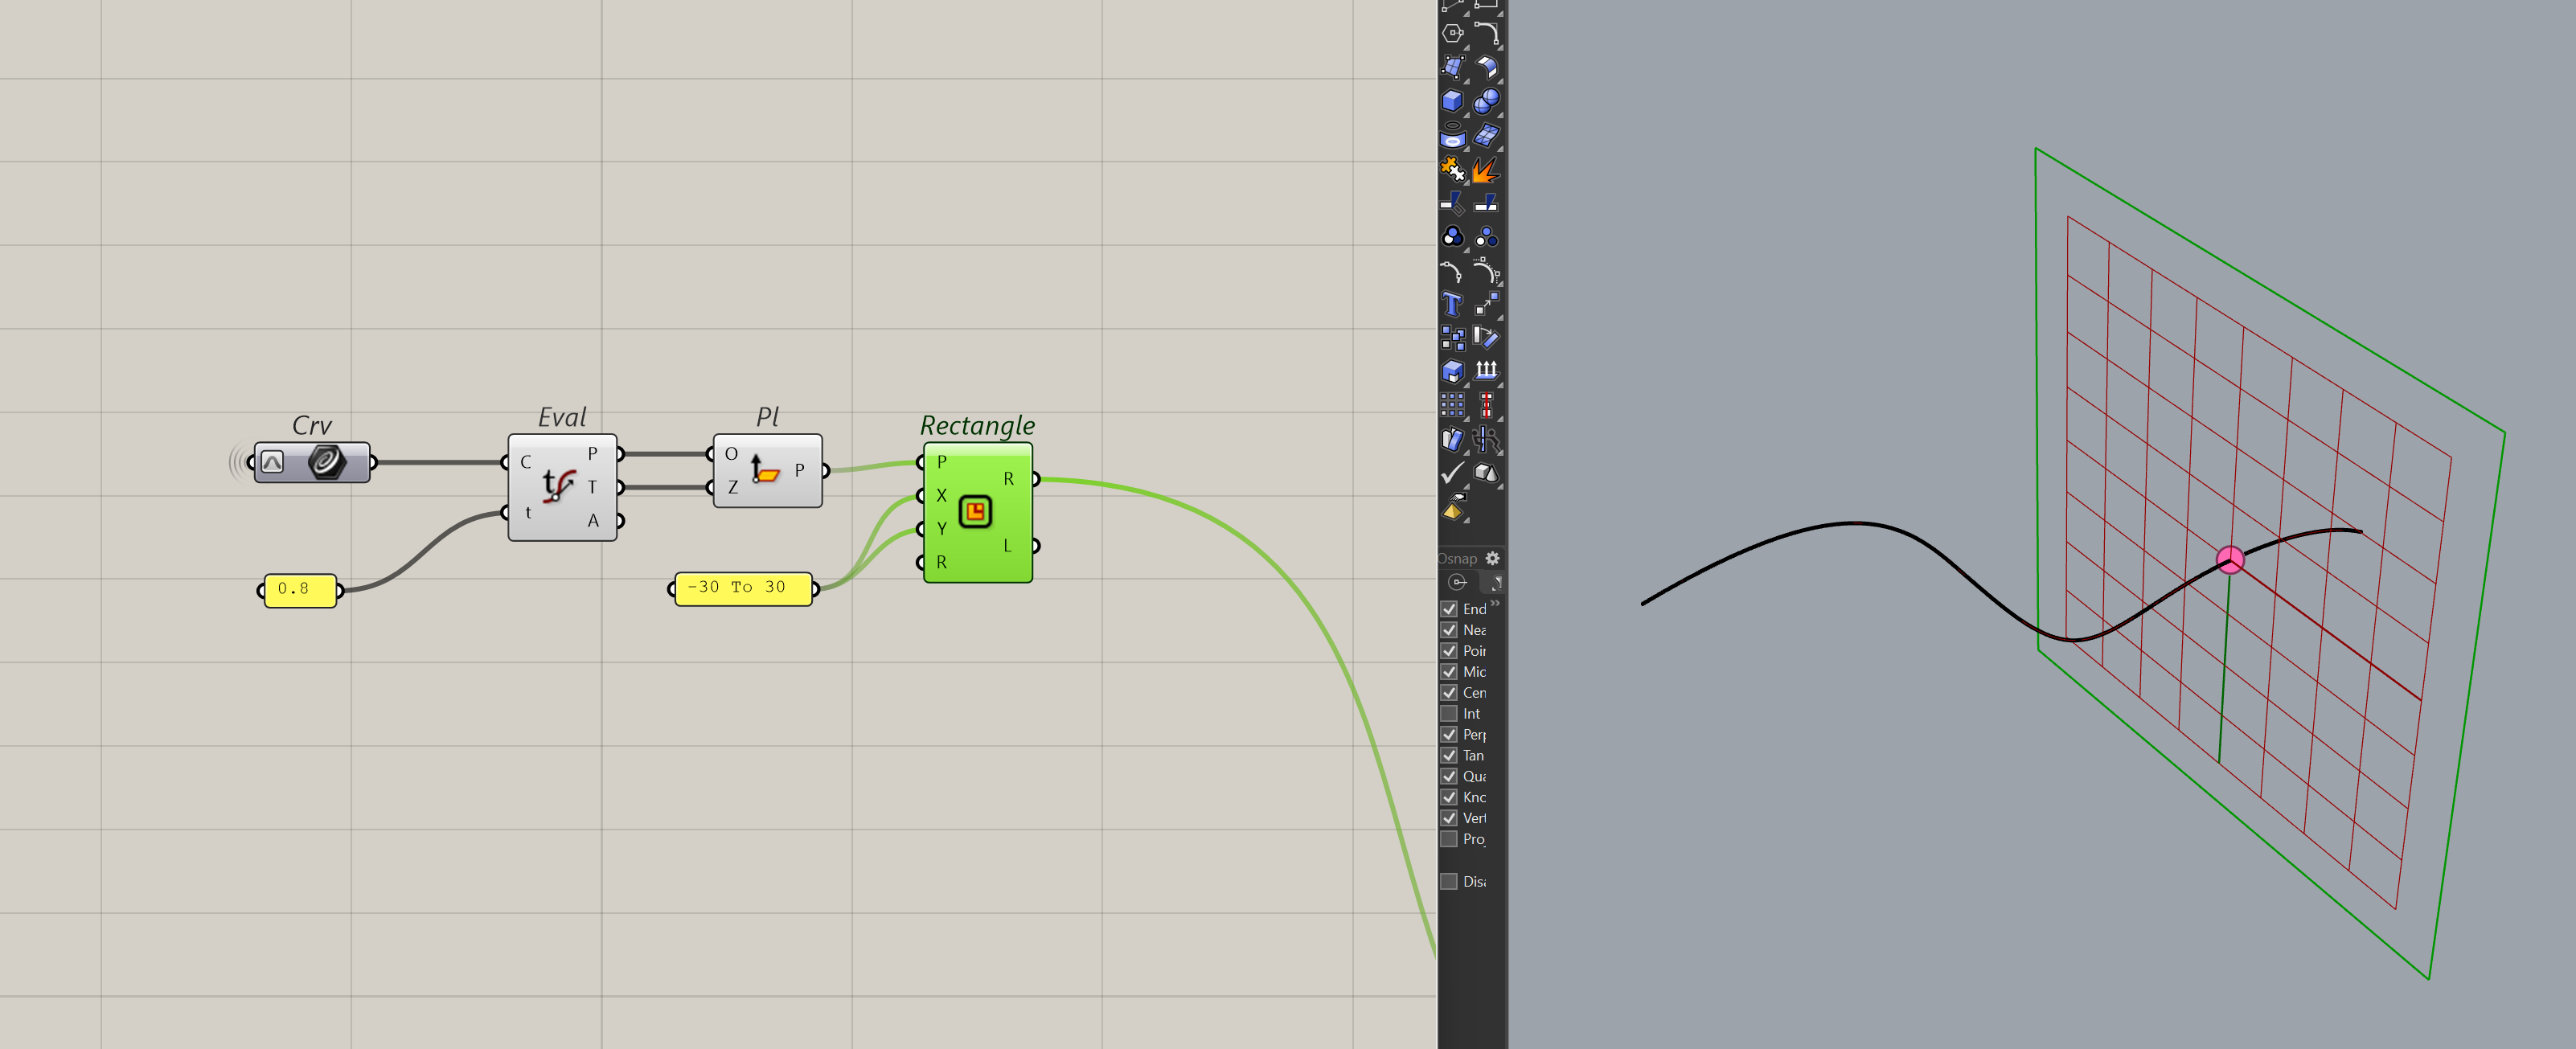The width and height of the screenshot is (2576, 1049).
Task: Click the Fillet curves tool
Action: click(x=1486, y=33)
